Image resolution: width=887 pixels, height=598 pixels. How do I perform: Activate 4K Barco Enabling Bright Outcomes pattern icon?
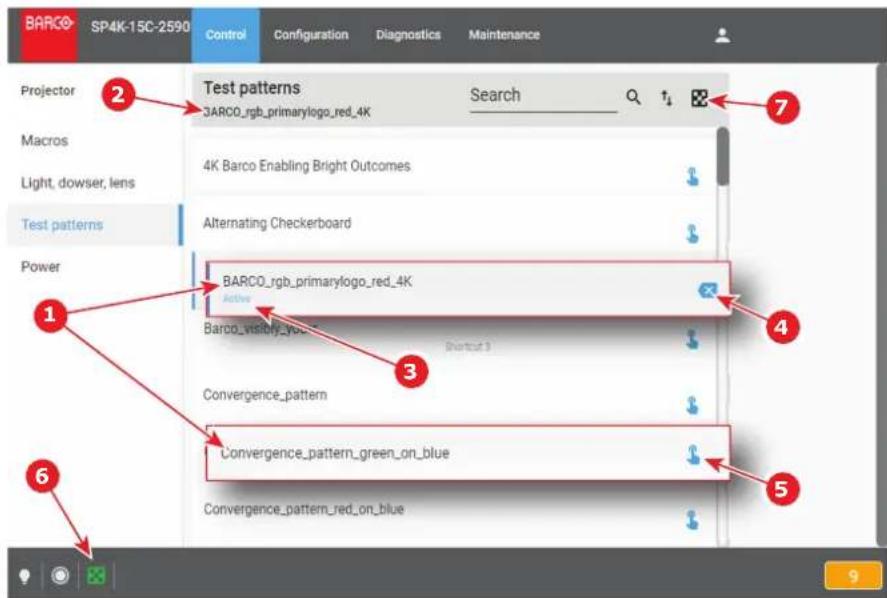click(x=692, y=177)
